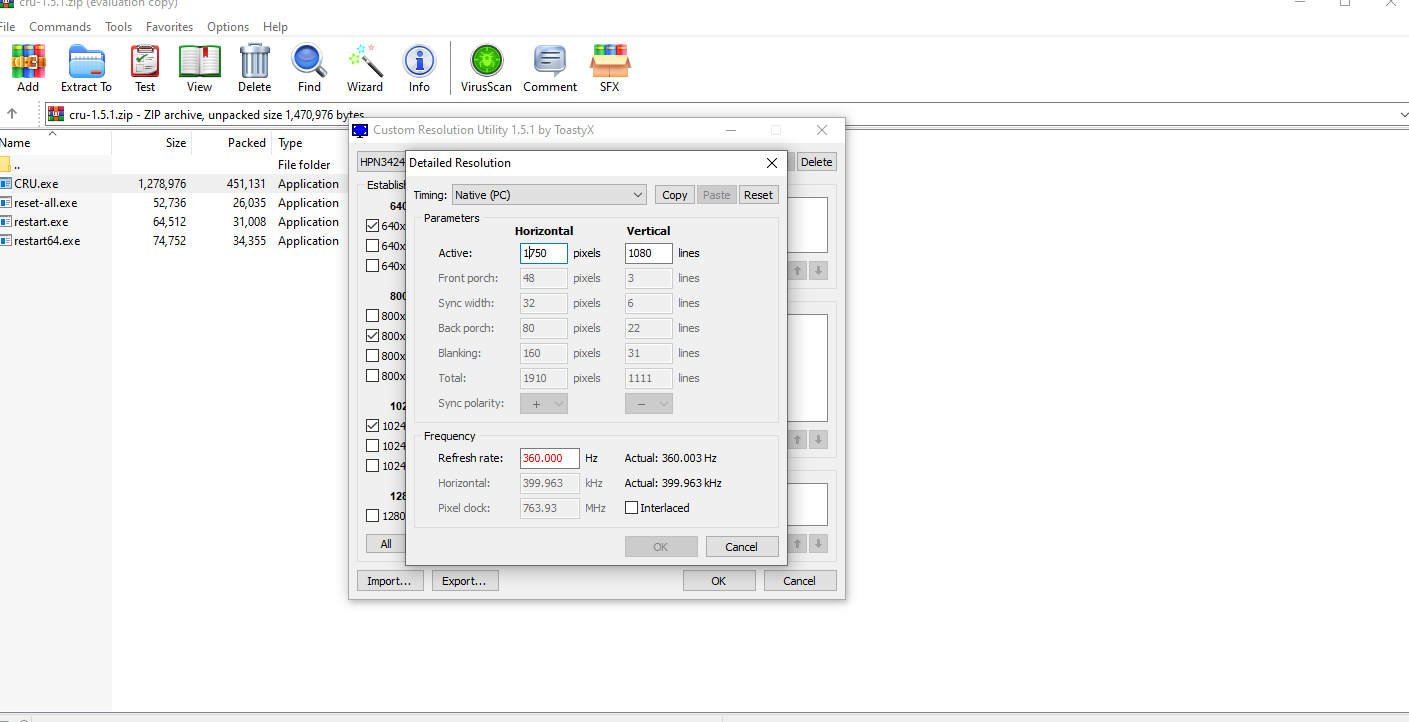This screenshot has width=1409, height=722.
Task: Select CRU.exe in the file list
Action: click(x=36, y=184)
